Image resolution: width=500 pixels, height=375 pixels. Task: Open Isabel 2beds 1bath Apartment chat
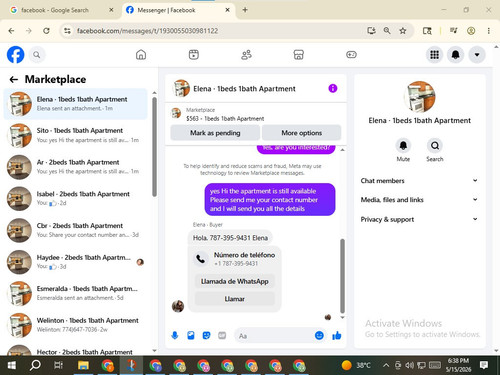[76, 198]
